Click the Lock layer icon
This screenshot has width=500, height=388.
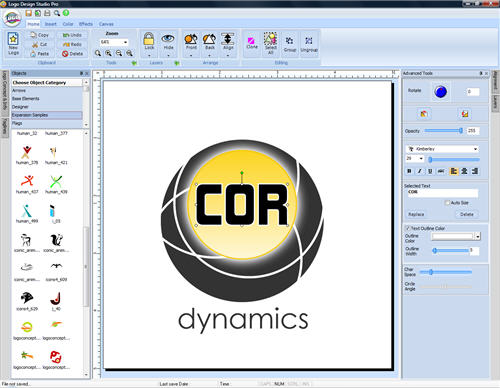pyautogui.click(x=149, y=39)
